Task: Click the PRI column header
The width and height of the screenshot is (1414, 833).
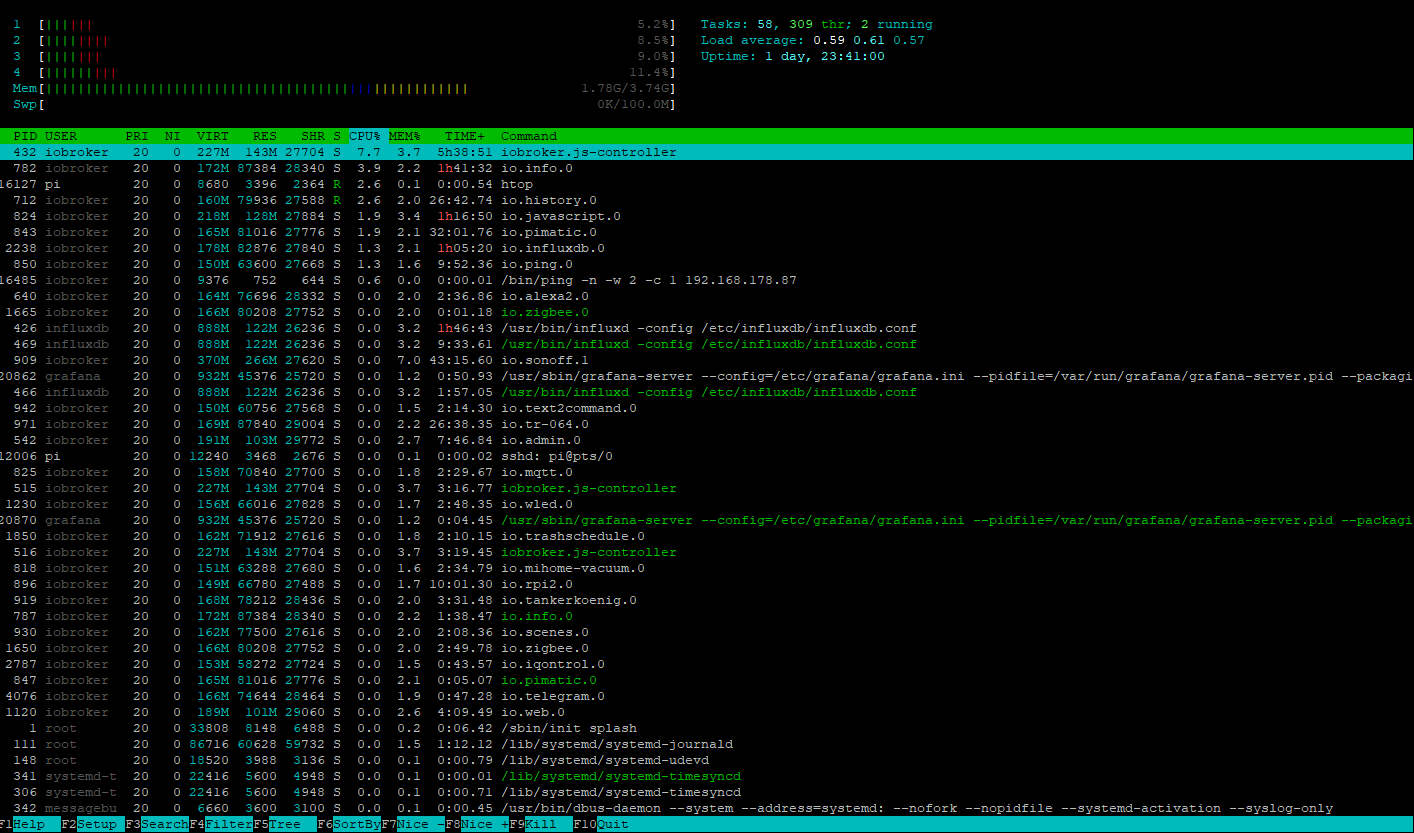Action: 137,136
